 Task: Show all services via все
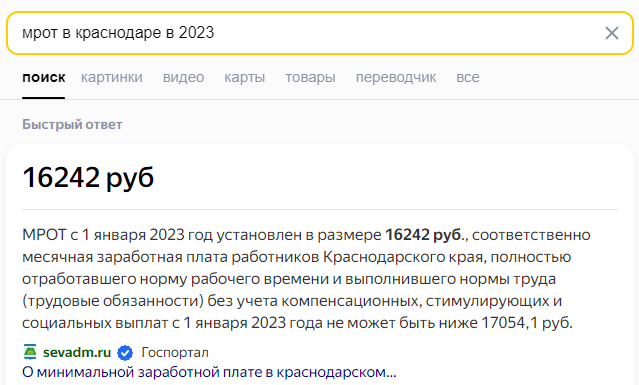468,77
